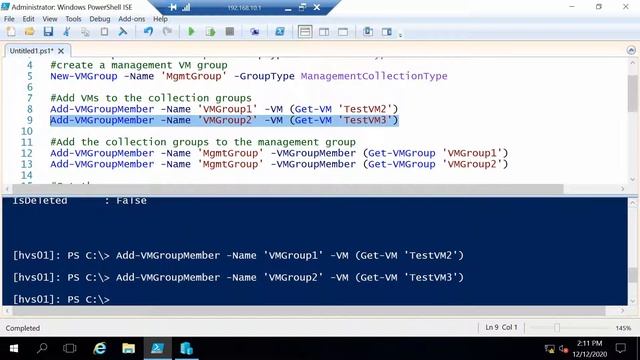640x360 pixels.
Task: Open File Explorer from the taskbar
Action: [128, 349]
